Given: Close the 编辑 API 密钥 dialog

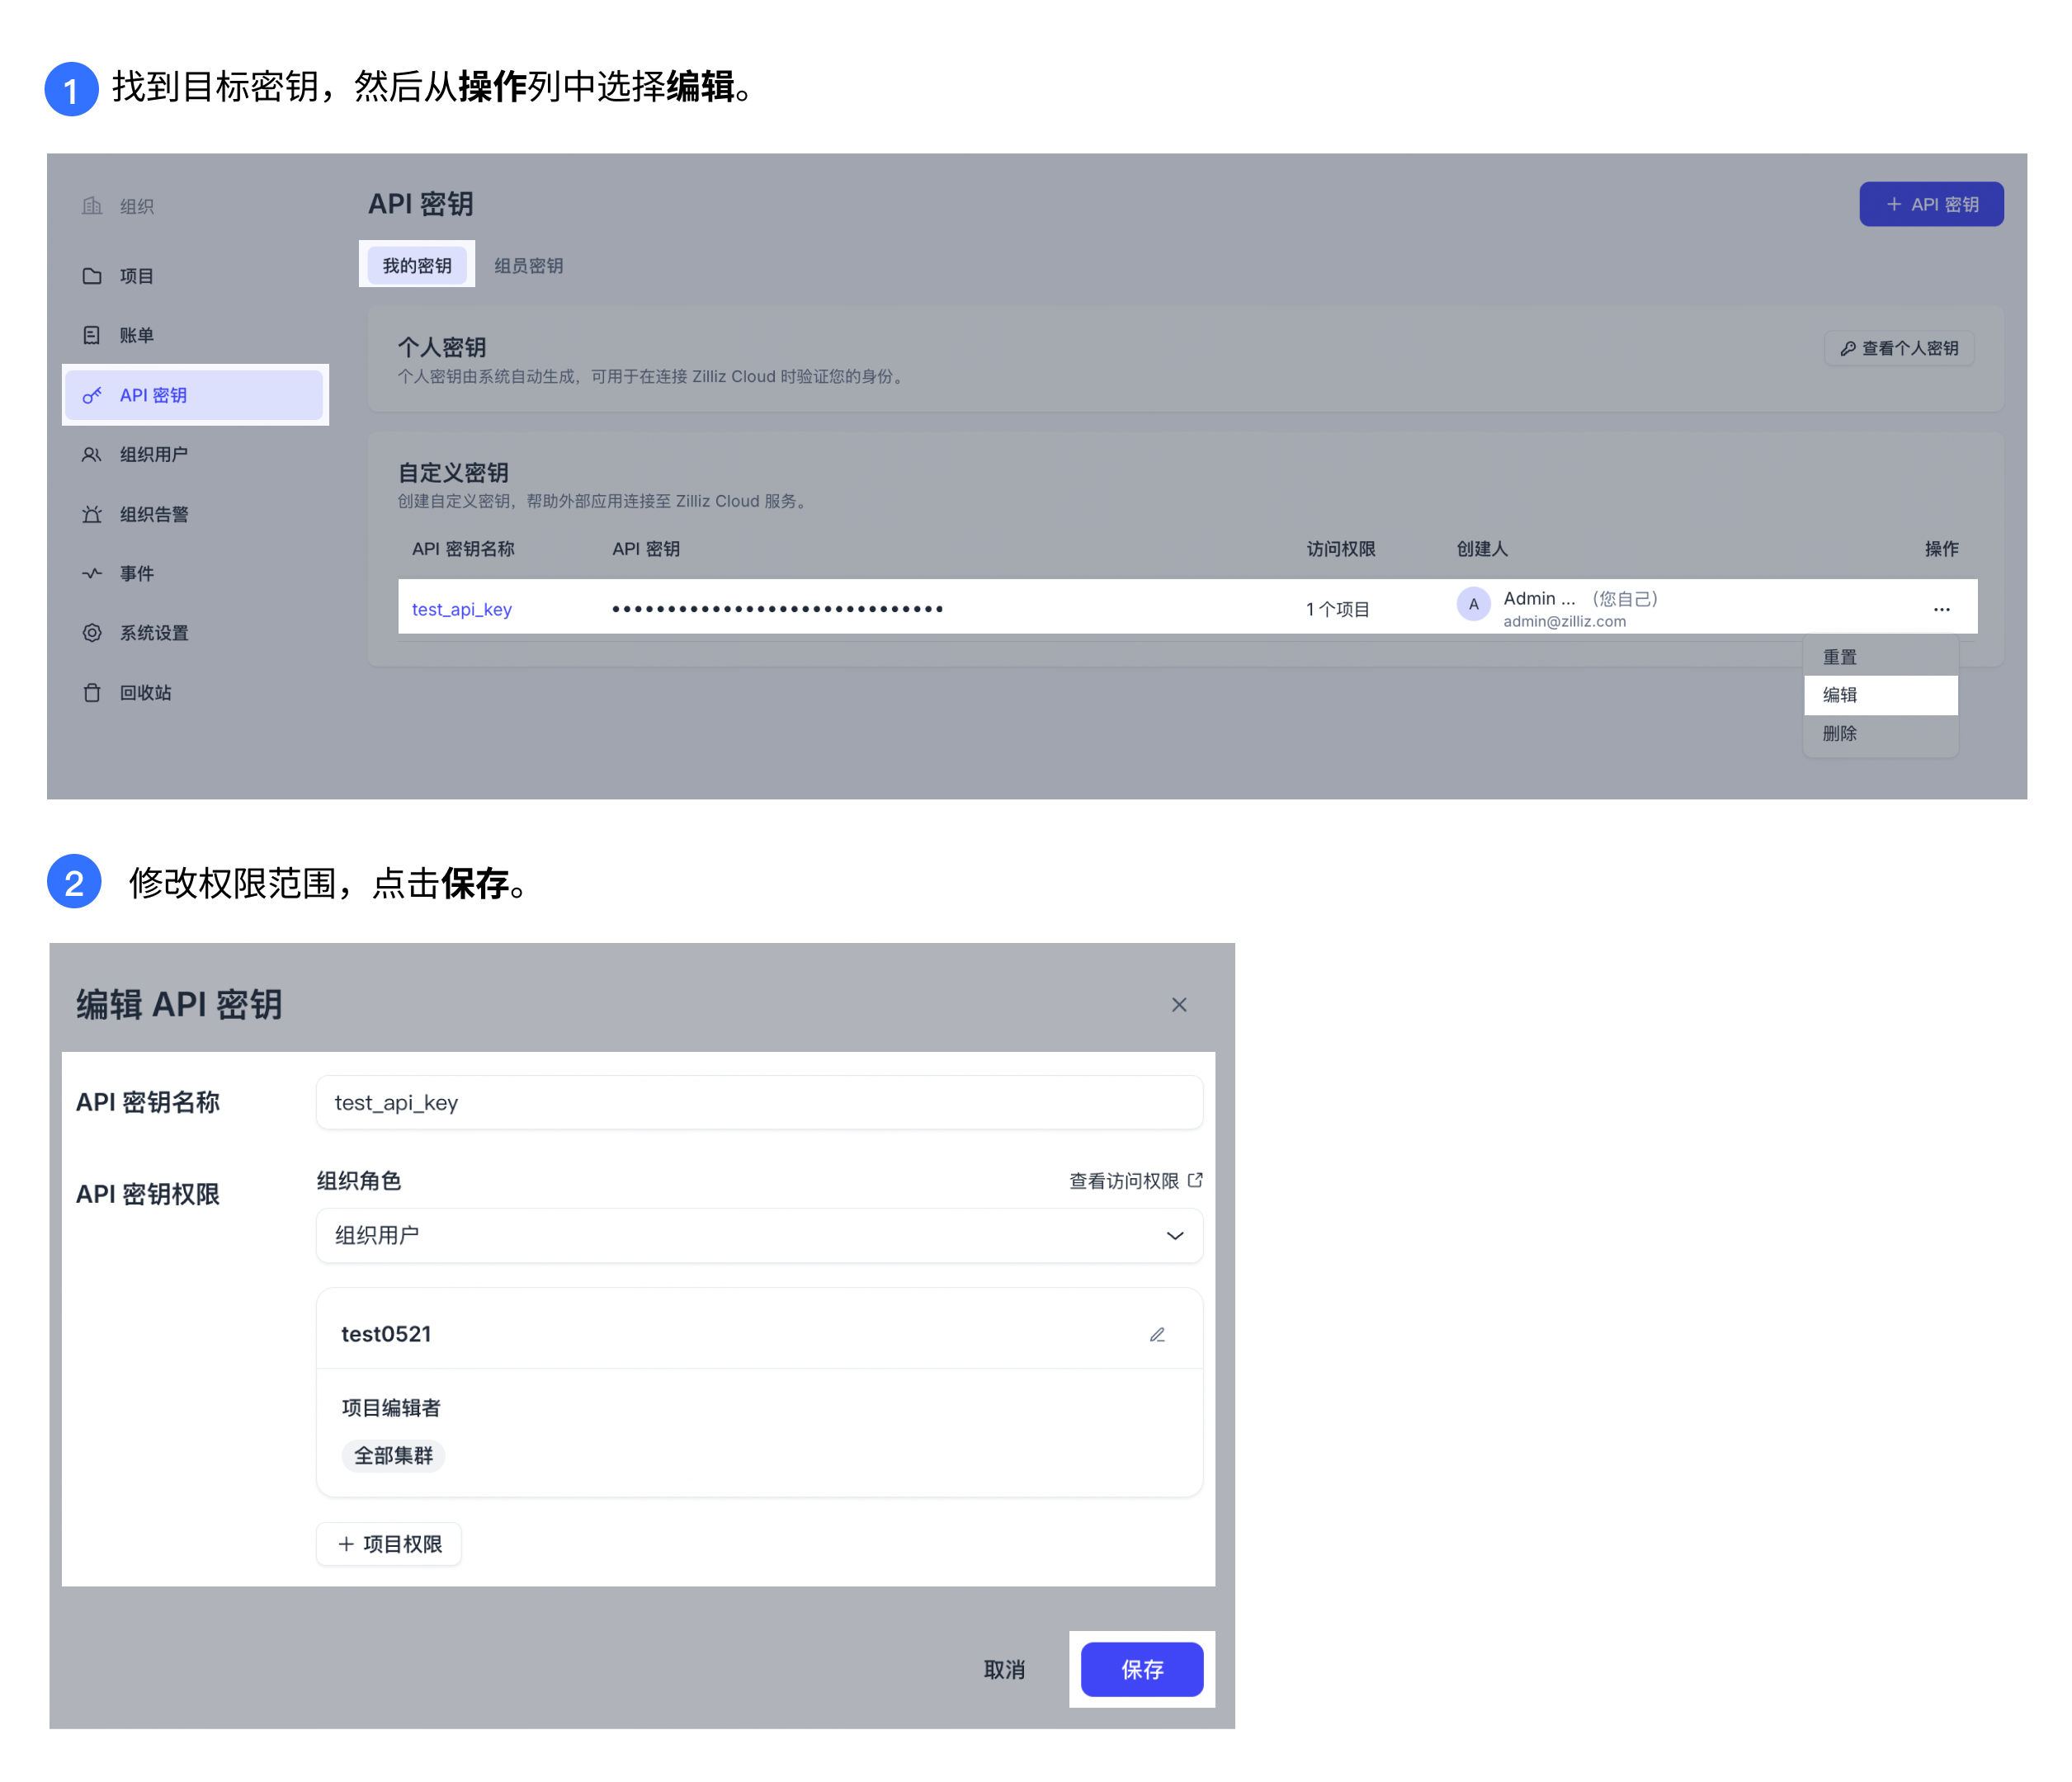Looking at the screenshot, I should tap(1179, 1004).
